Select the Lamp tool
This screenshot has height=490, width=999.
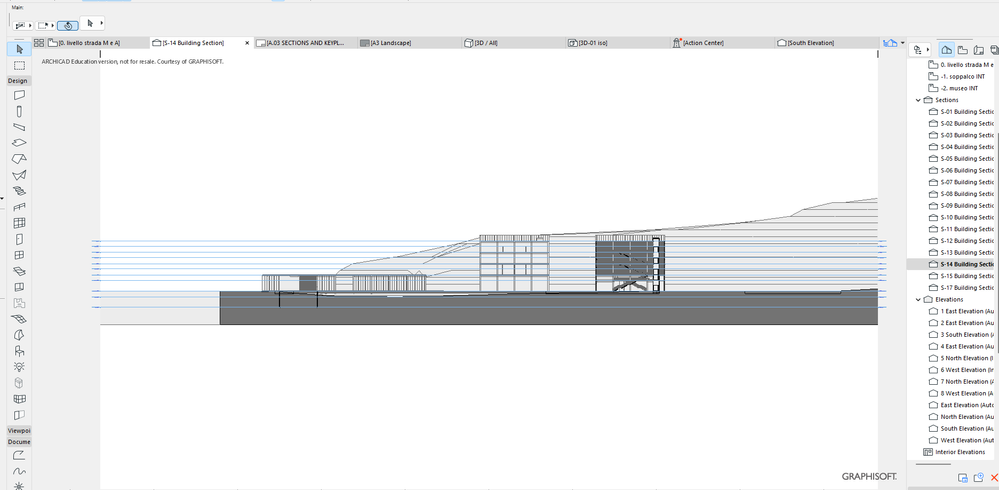click(x=19, y=367)
